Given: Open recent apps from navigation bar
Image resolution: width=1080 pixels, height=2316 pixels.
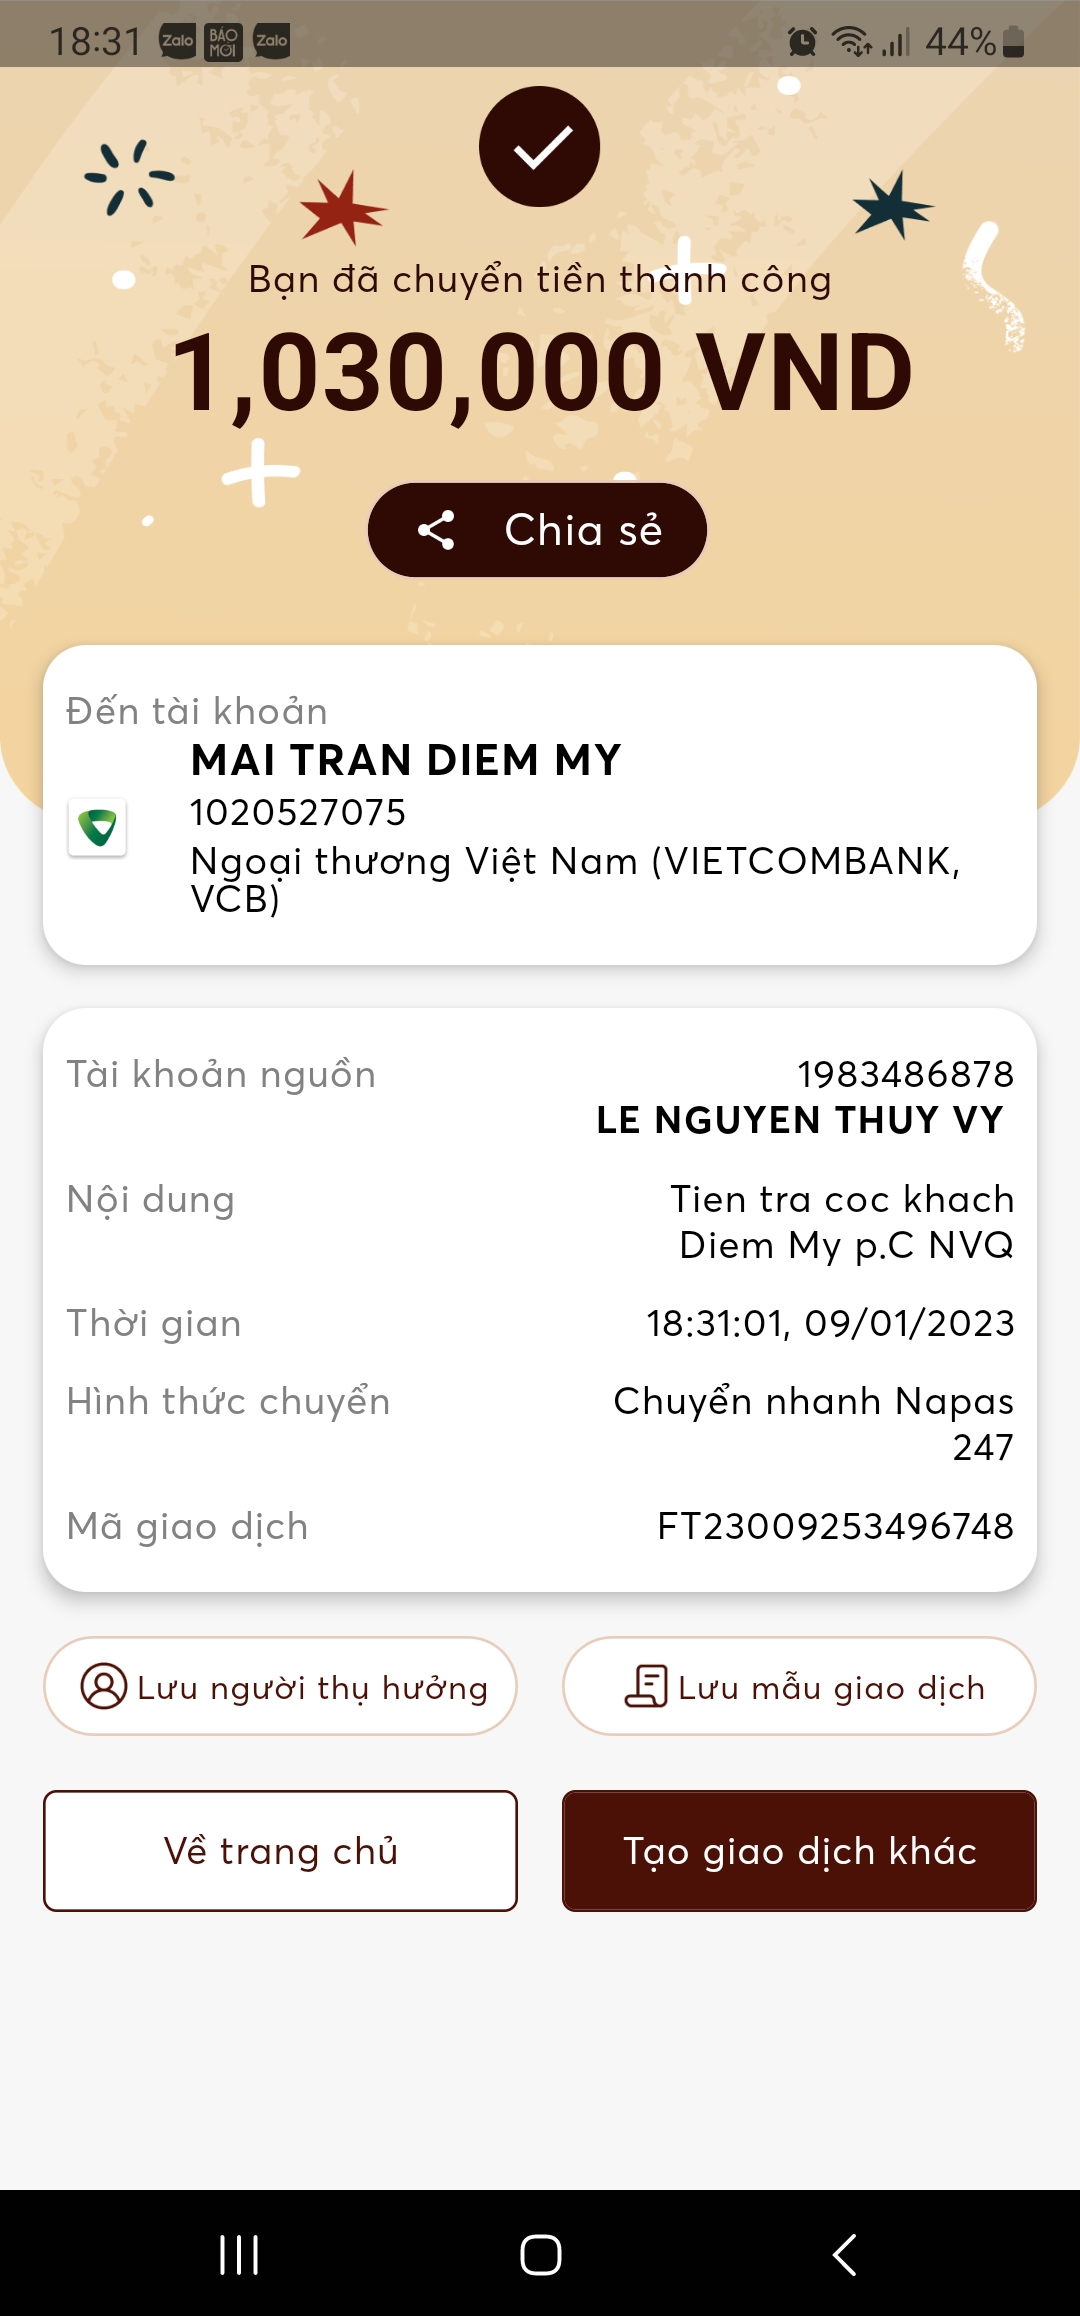Looking at the screenshot, I should pyautogui.click(x=239, y=2255).
